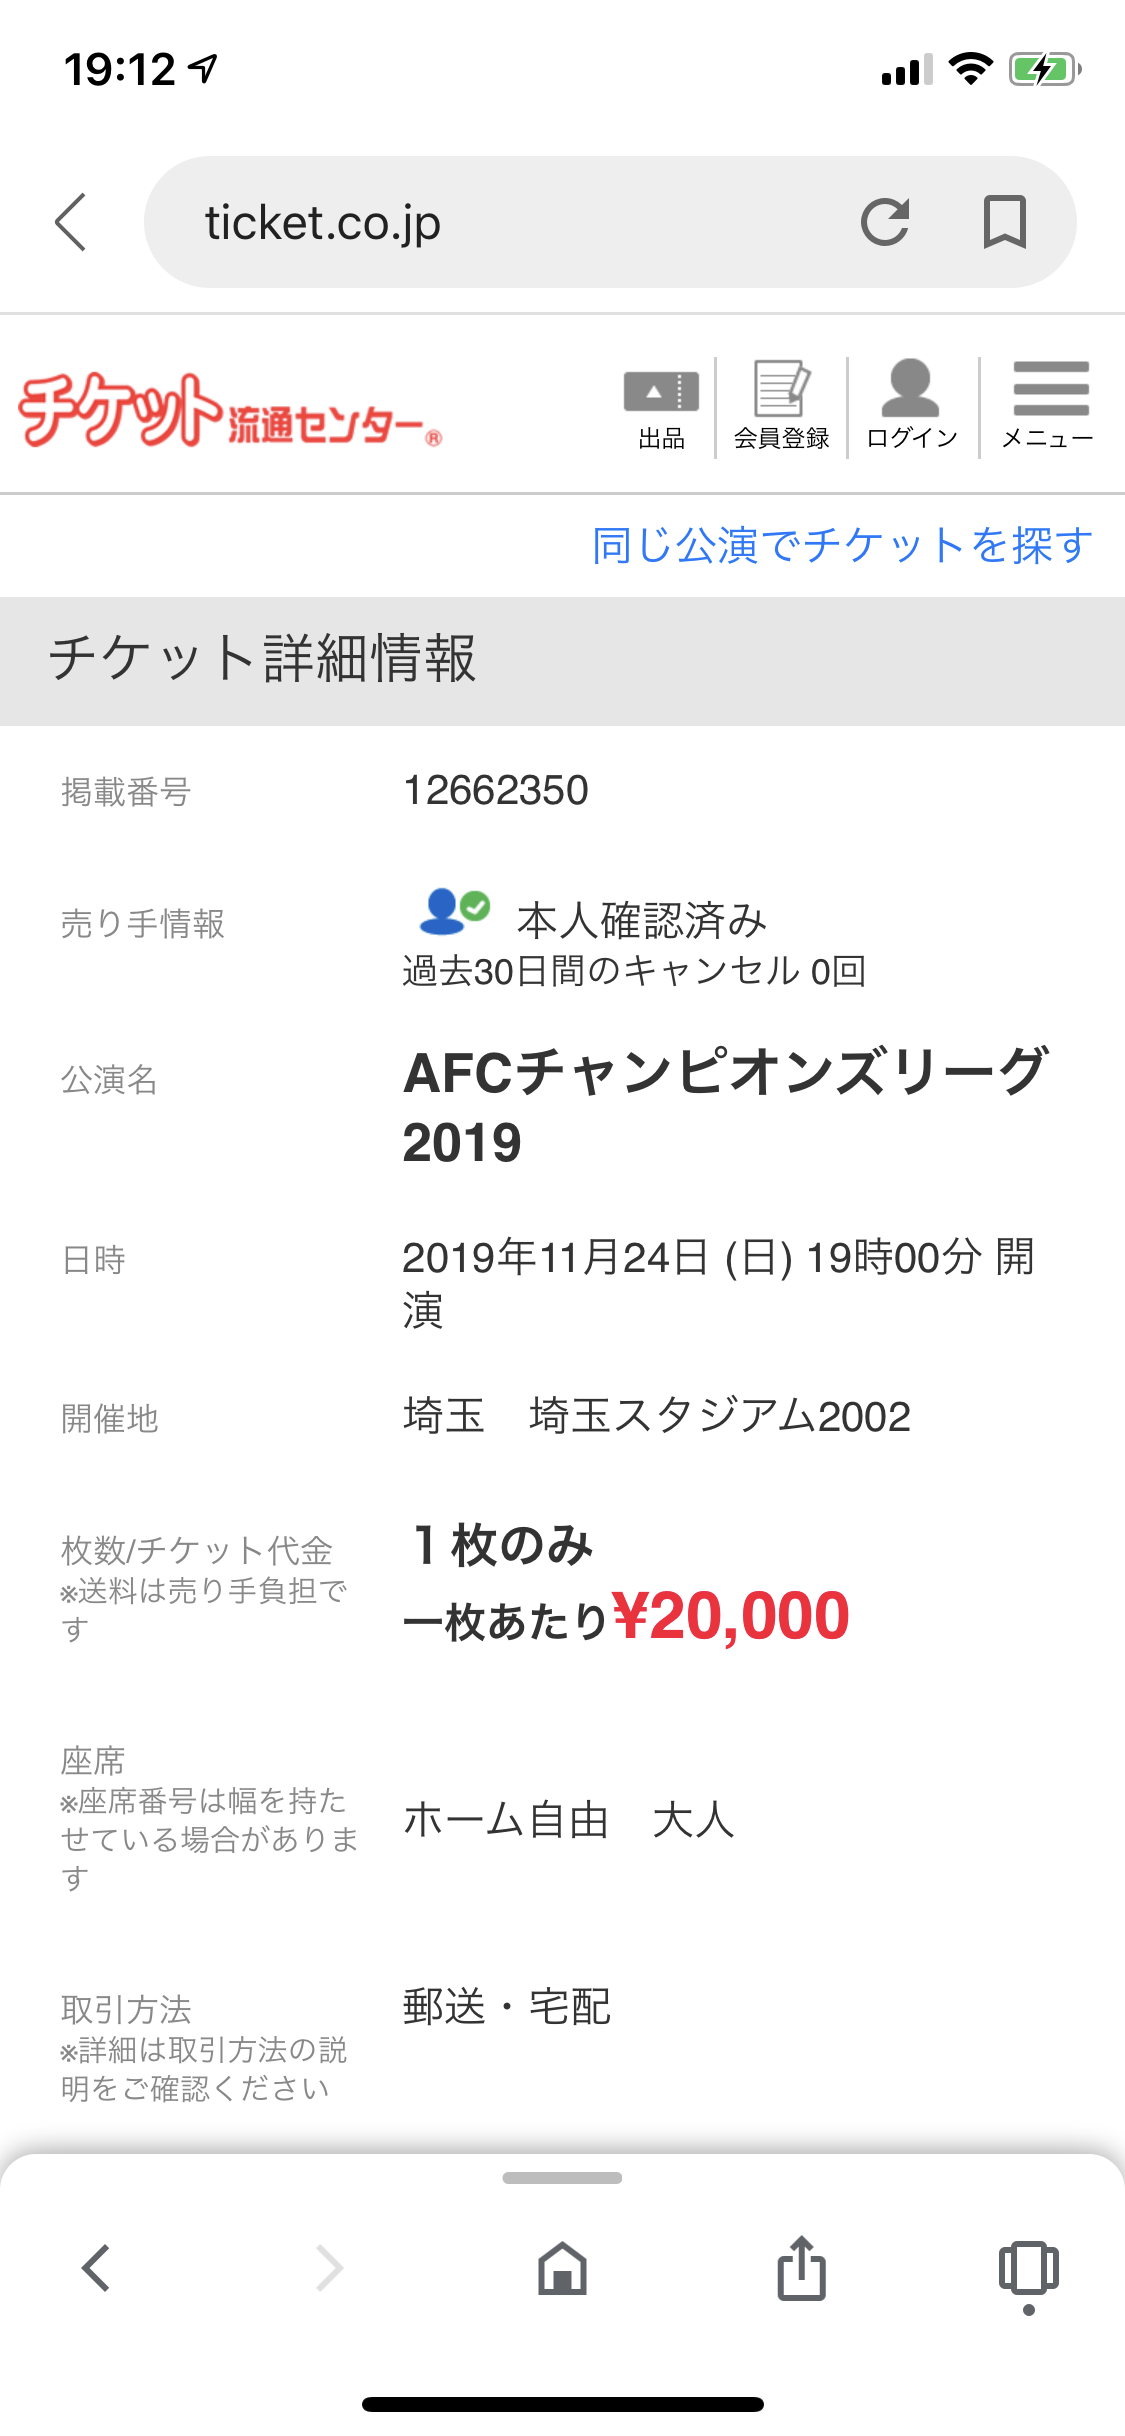Screen dimensions: 1125x2436
Task: Tap the verified seller 本人確認済み badge icon
Action: pyautogui.click(x=454, y=911)
